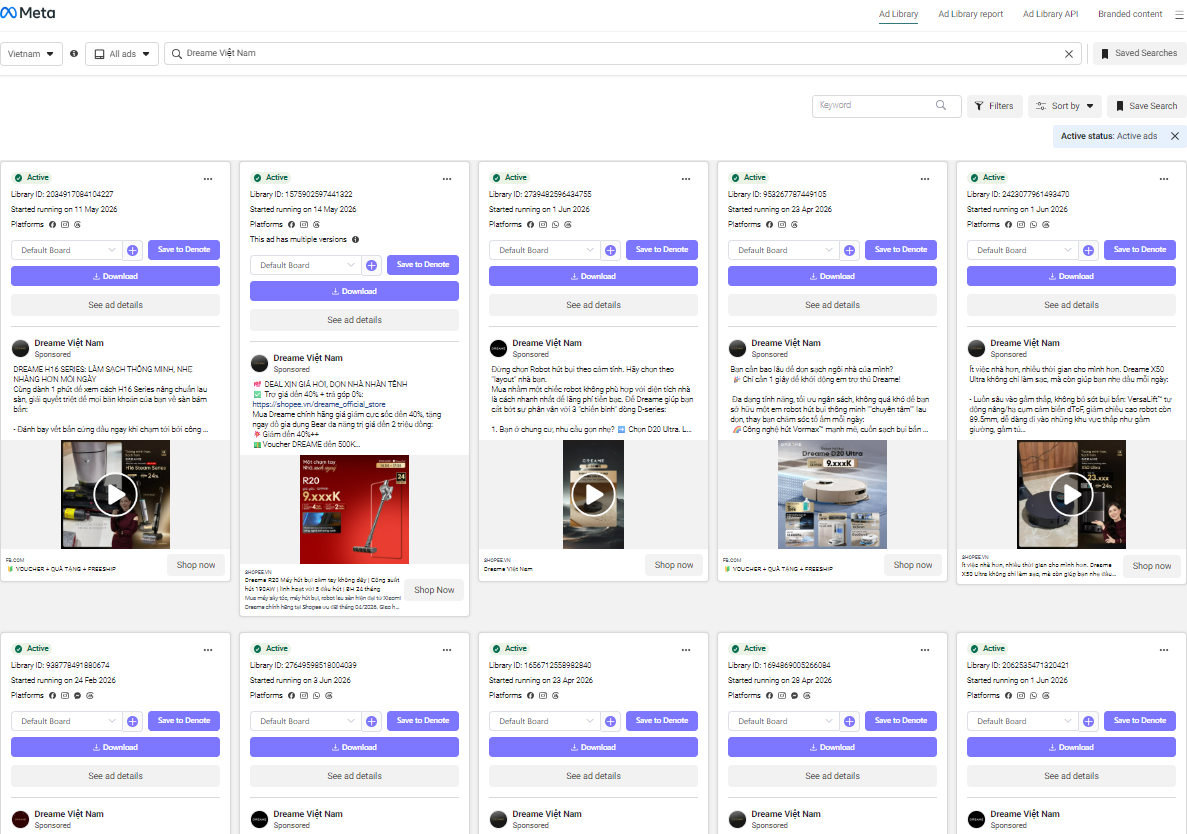Play the H16 Series video ad
The image size is (1187, 834).
pyautogui.click(x=115, y=495)
